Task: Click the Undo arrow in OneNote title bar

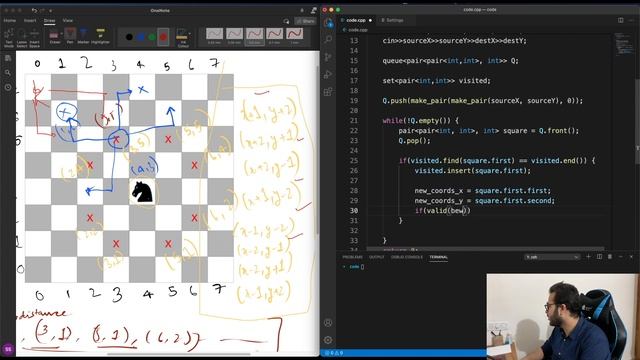Action: (x=34, y=10)
